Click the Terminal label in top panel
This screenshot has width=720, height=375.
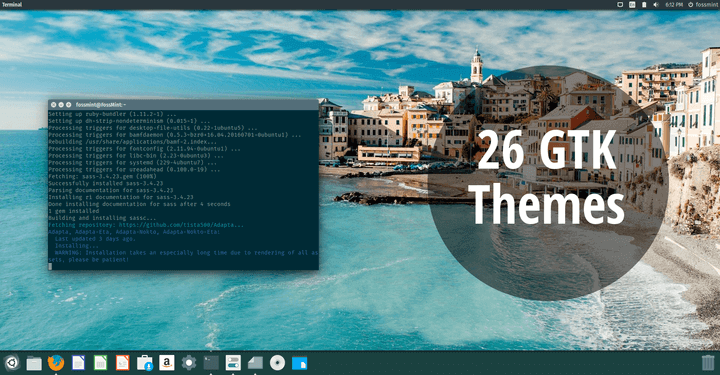point(12,5)
